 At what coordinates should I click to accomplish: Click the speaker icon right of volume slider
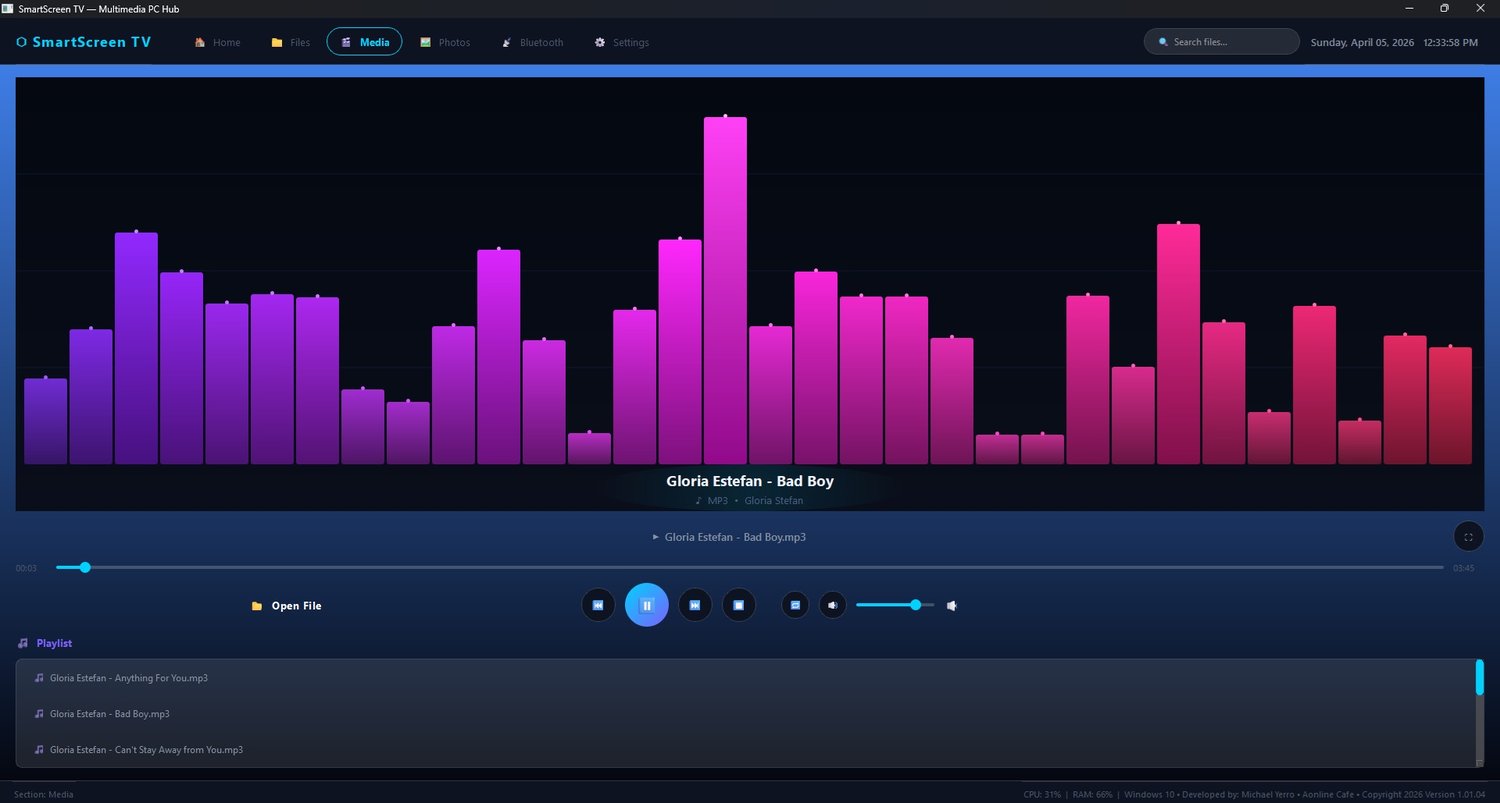pos(952,605)
